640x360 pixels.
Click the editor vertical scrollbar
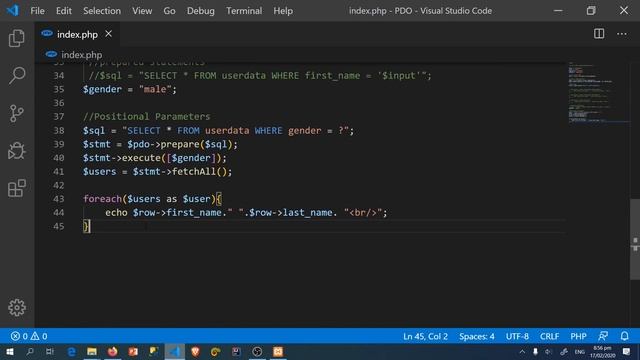pos(635,239)
